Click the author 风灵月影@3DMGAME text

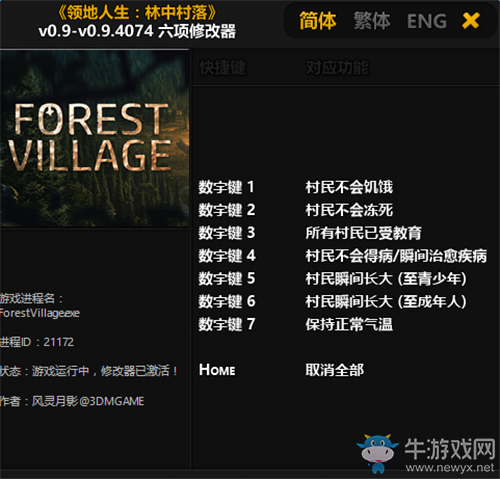coord(88,401)
